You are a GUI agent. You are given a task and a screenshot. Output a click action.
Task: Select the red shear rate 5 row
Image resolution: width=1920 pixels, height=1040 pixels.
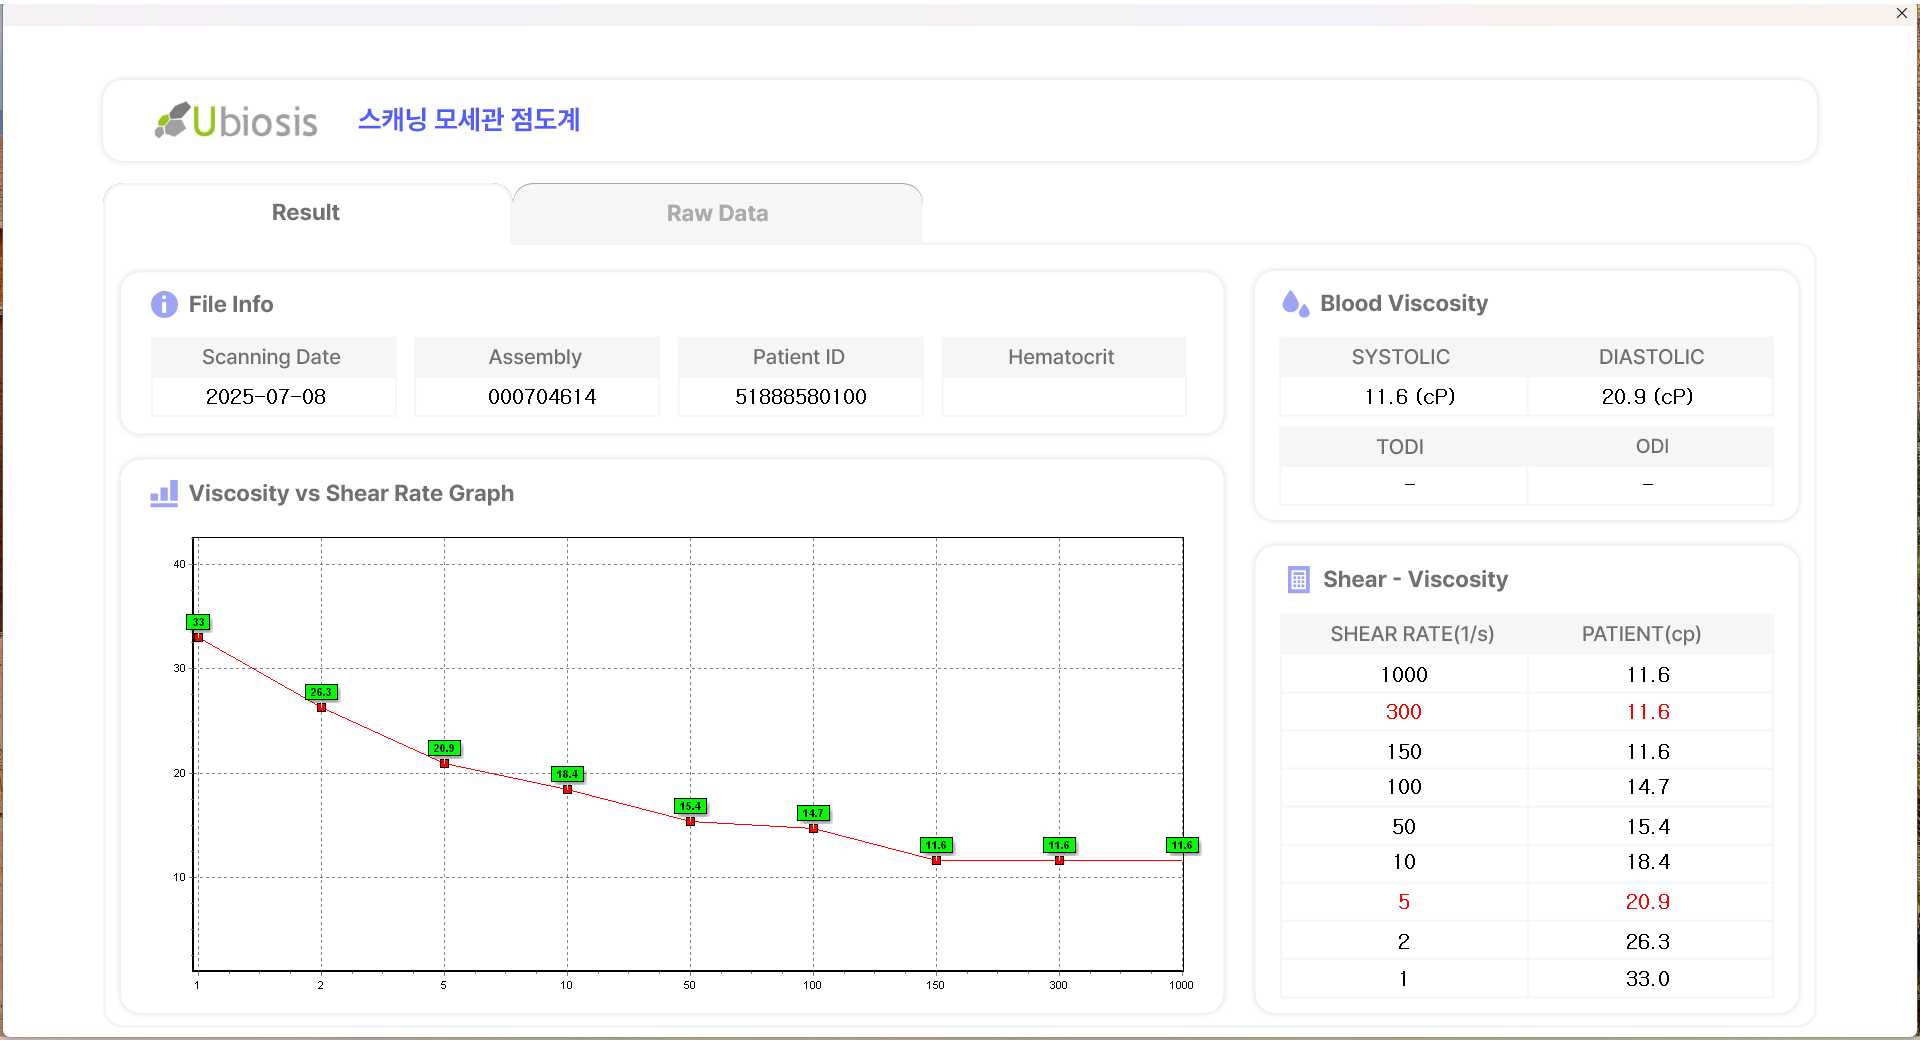tap(1403, 902)
